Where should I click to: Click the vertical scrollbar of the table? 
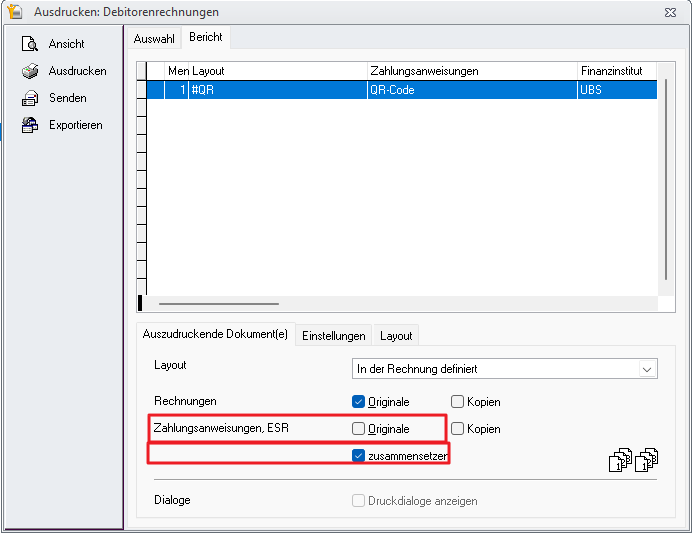[666, 179]
